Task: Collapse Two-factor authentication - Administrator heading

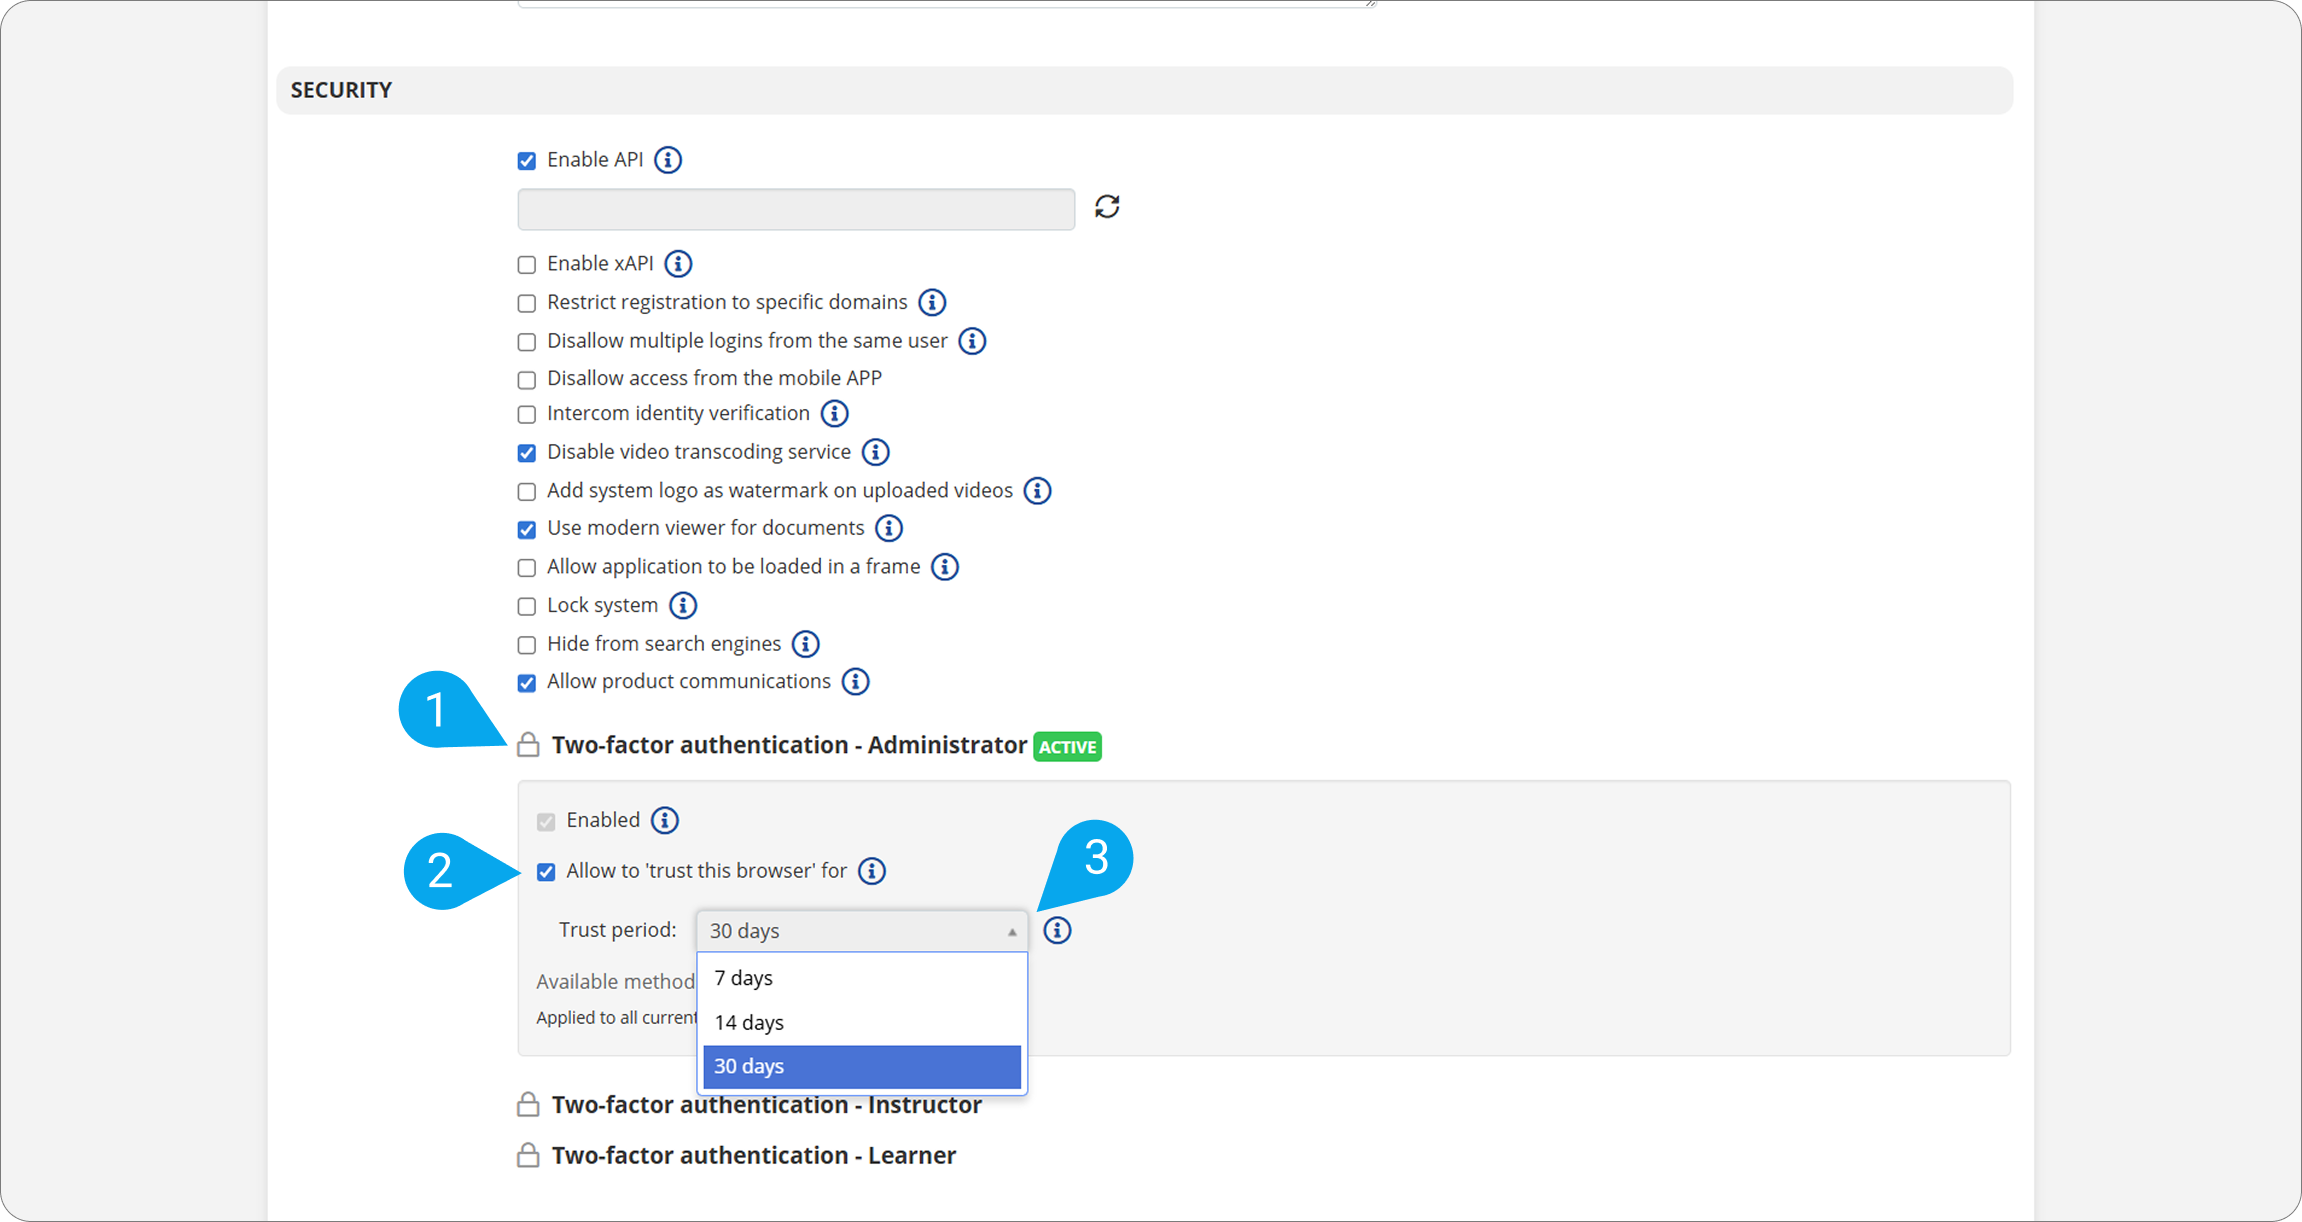Action: (x=788, y=746)
